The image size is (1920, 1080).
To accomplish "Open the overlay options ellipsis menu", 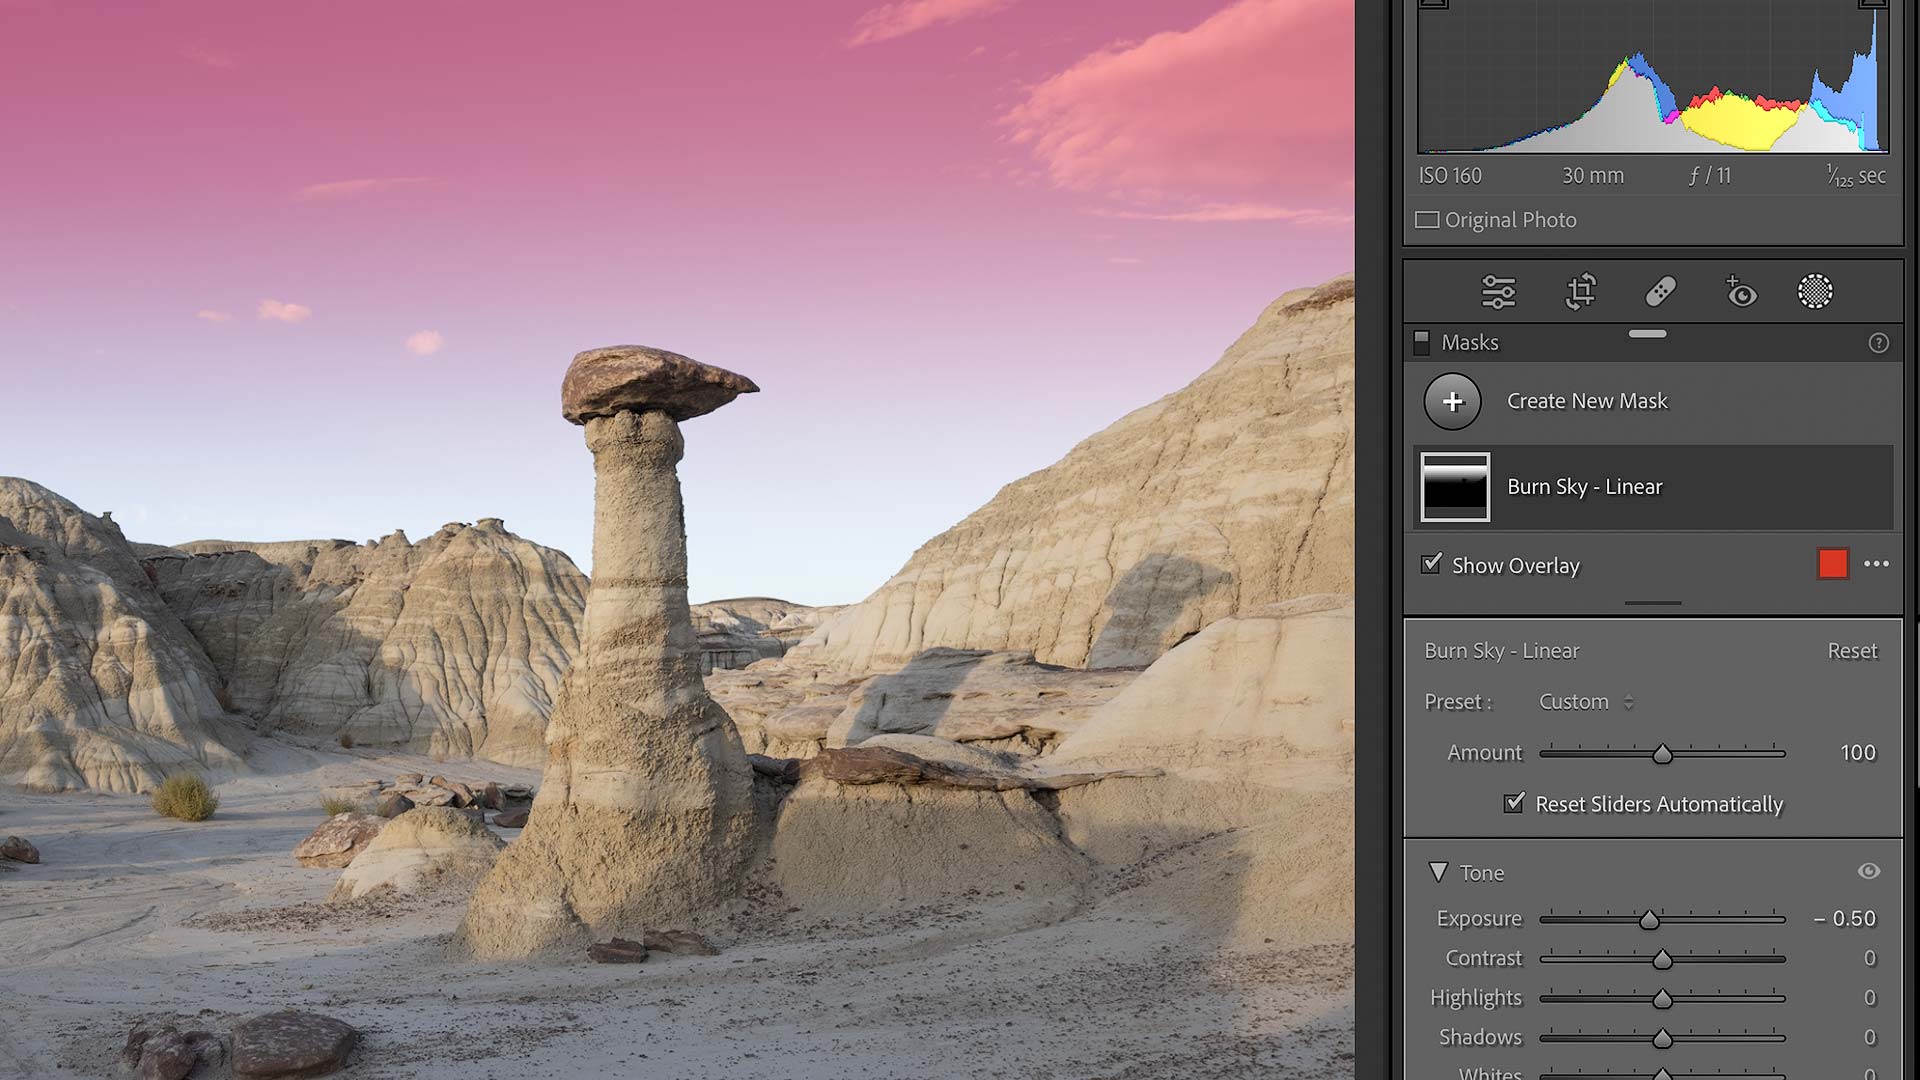I will point(1876,564).
